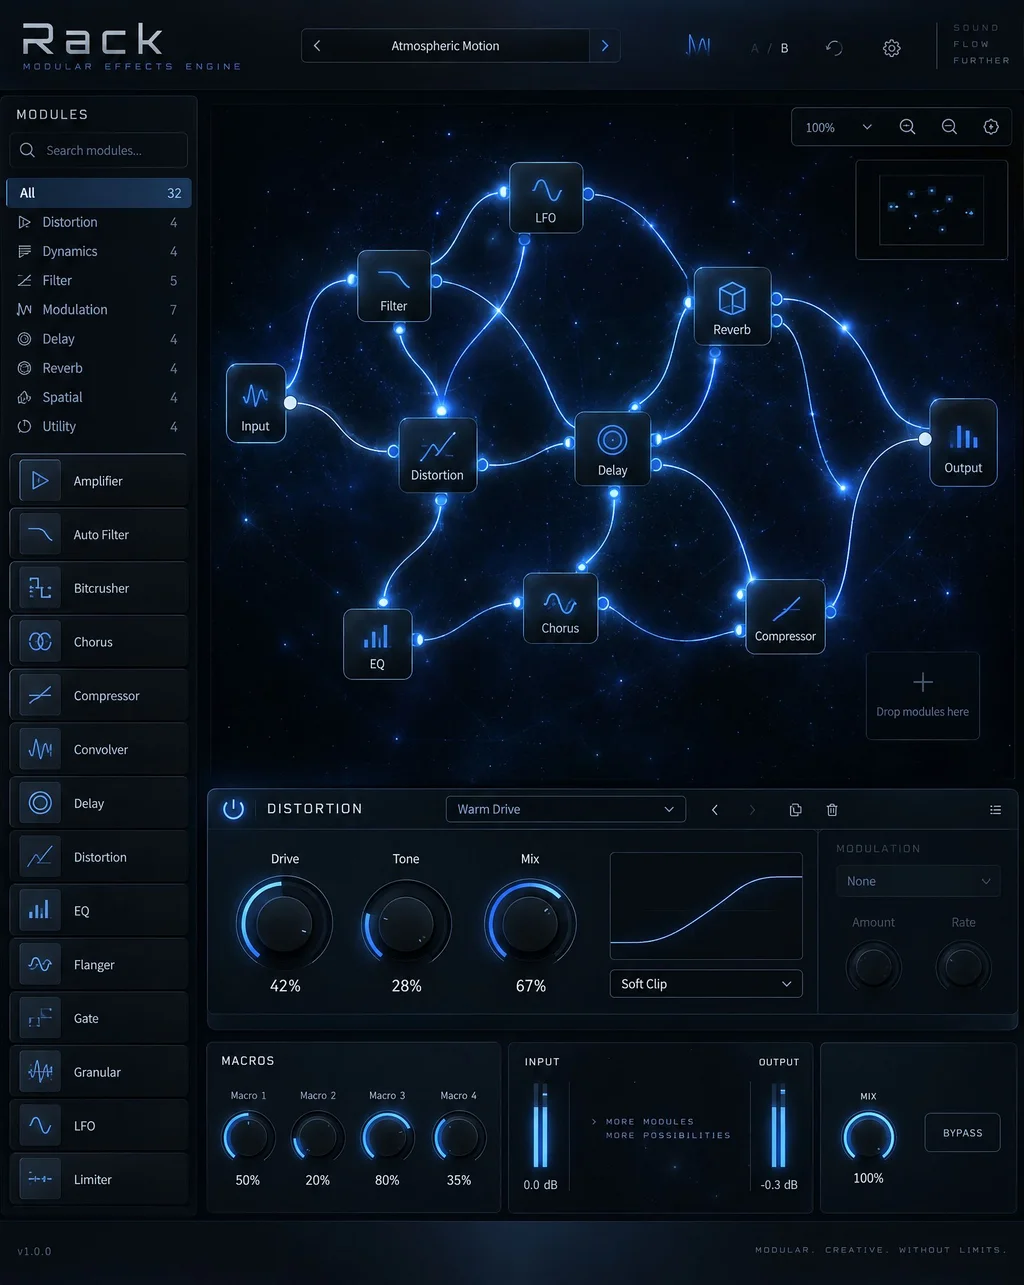This screenshot has height=1285, width=1024.
Task: Select the Output node on the canvas
Action: [963, 442]
